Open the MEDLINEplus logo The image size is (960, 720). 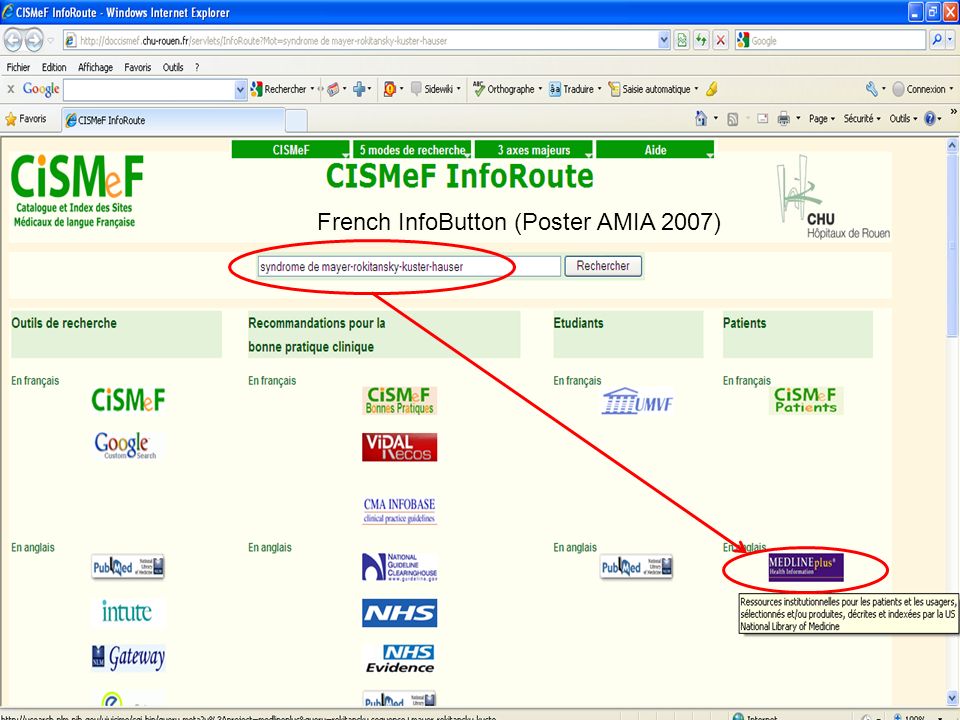[806, 568]
